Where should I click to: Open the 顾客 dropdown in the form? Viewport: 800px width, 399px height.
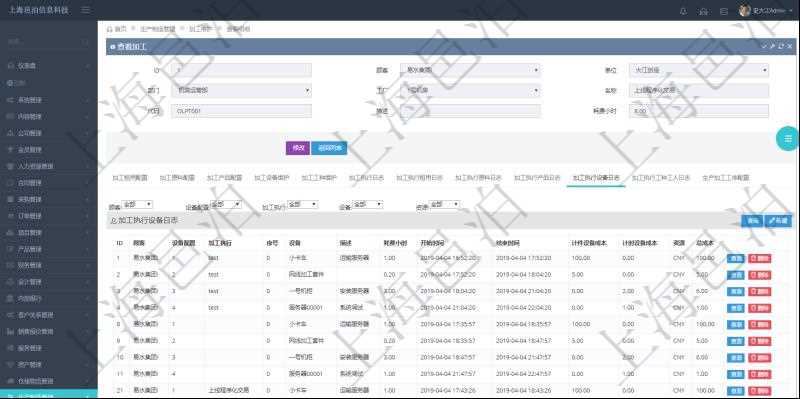[469, 70]
